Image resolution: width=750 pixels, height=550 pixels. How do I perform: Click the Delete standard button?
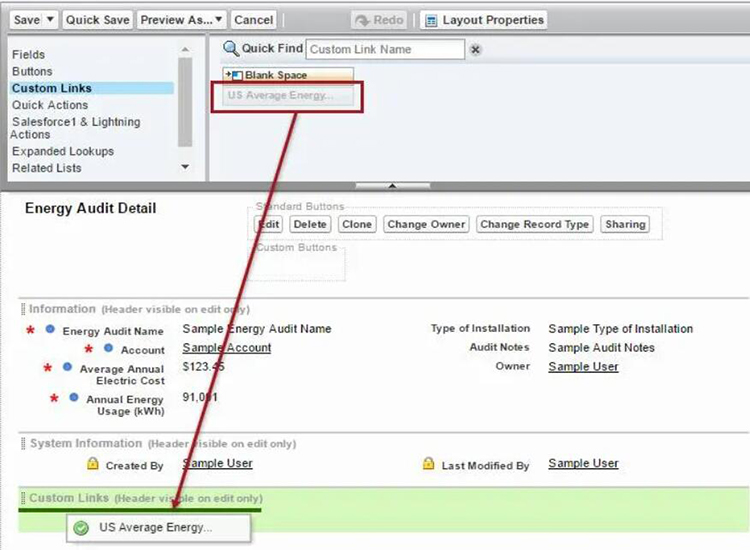click(310, 224)
